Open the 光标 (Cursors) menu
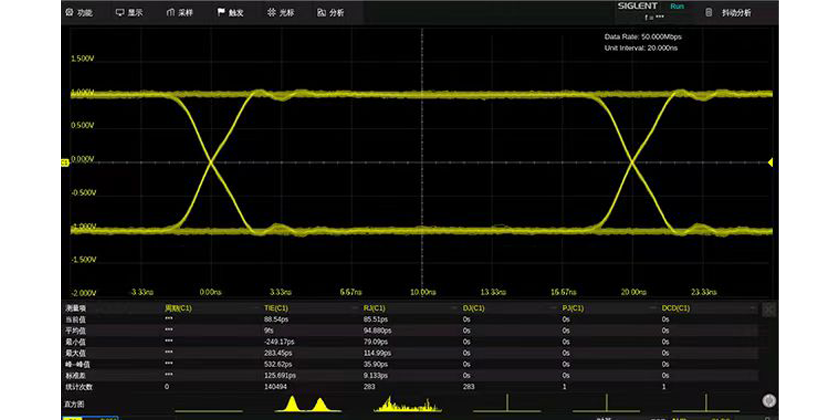The width and height of the screenshot is (840, 420). pyautogui.click(x=281, y=13)
